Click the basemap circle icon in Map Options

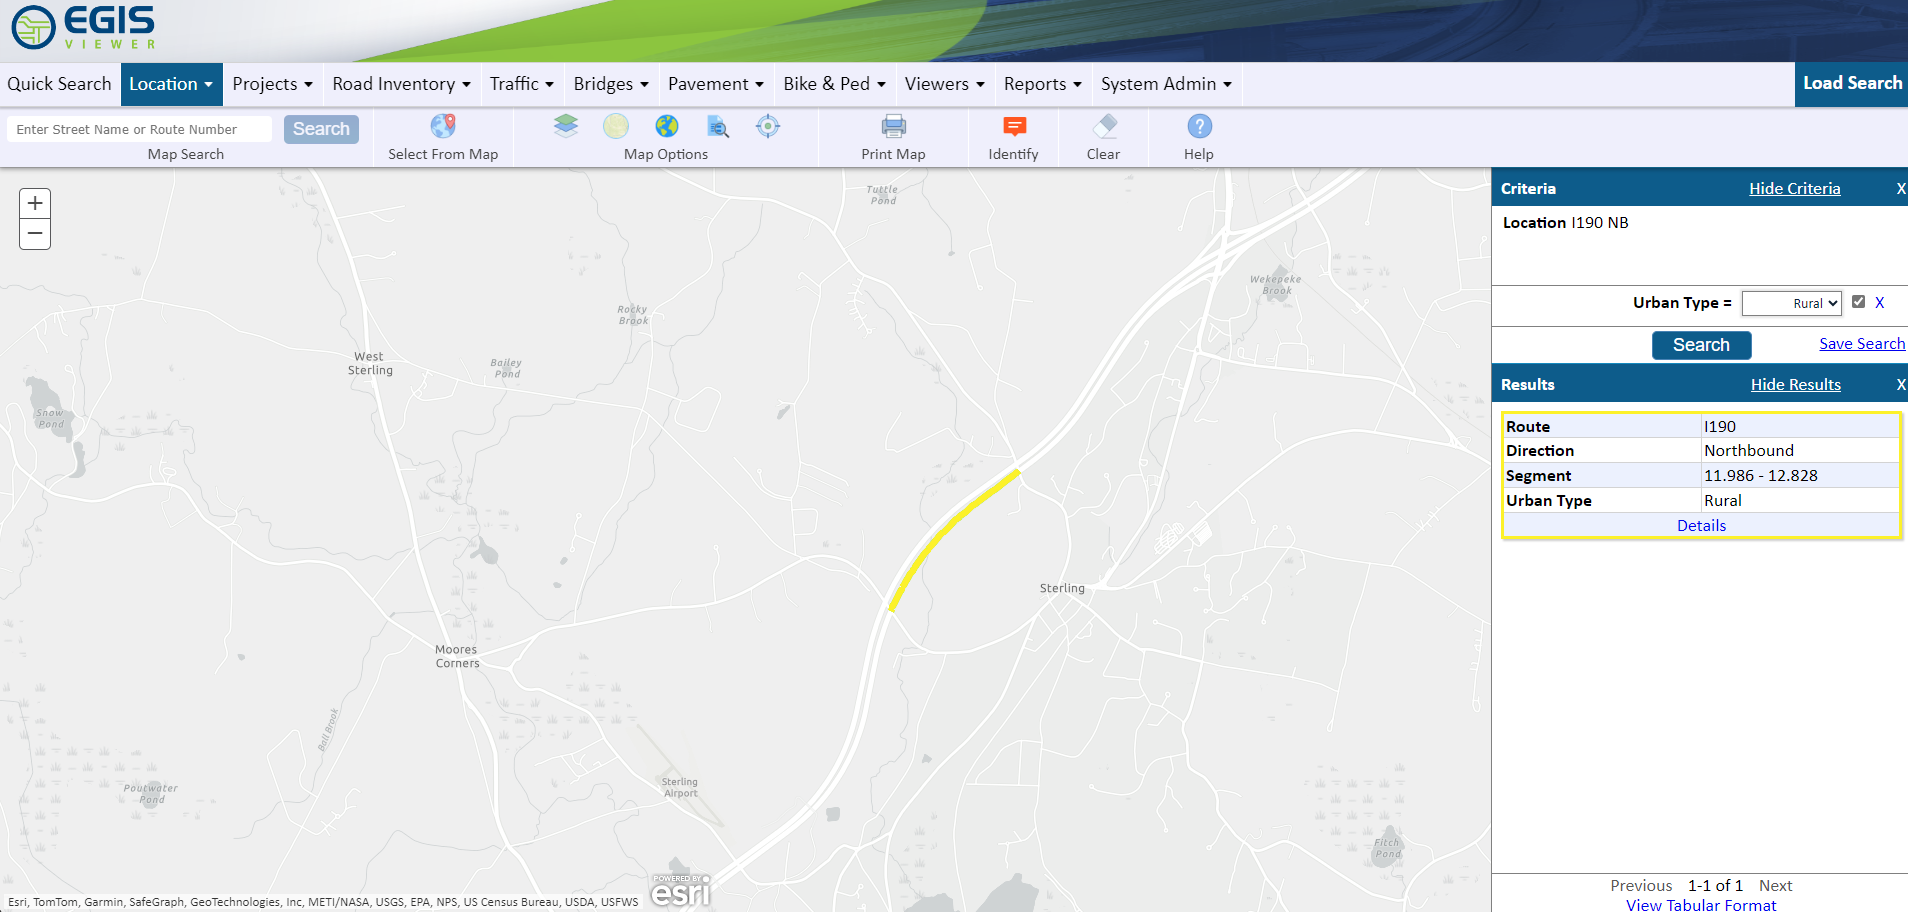tap(616, 127)
